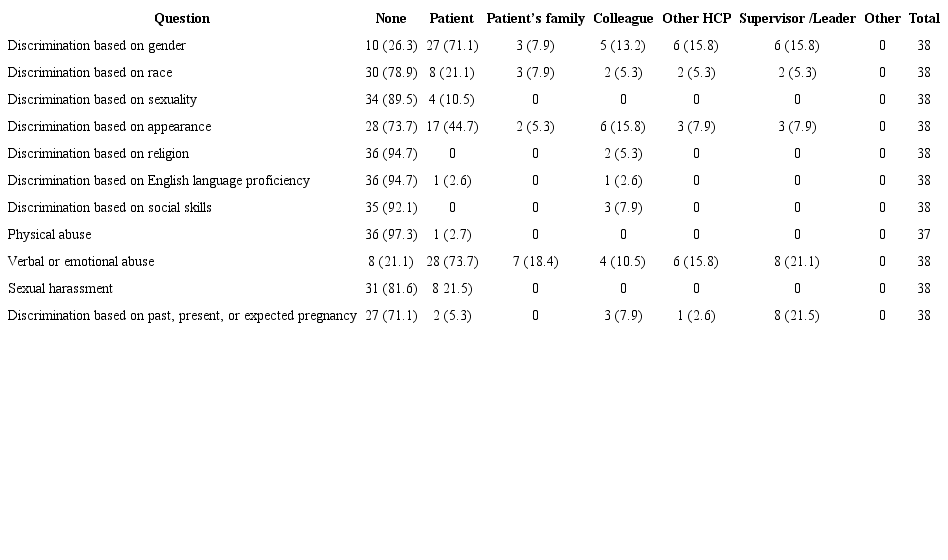Click the "27 (71.1)" Patient cell for gender

pos(452,46)
